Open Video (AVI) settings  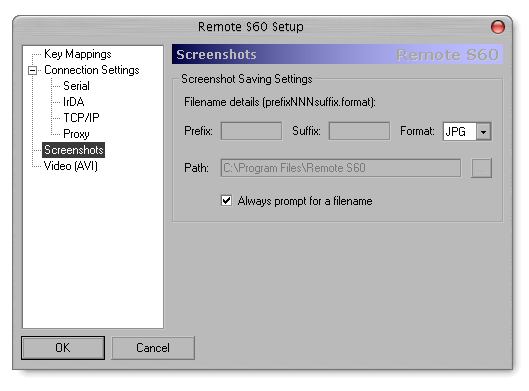(71, 166)
